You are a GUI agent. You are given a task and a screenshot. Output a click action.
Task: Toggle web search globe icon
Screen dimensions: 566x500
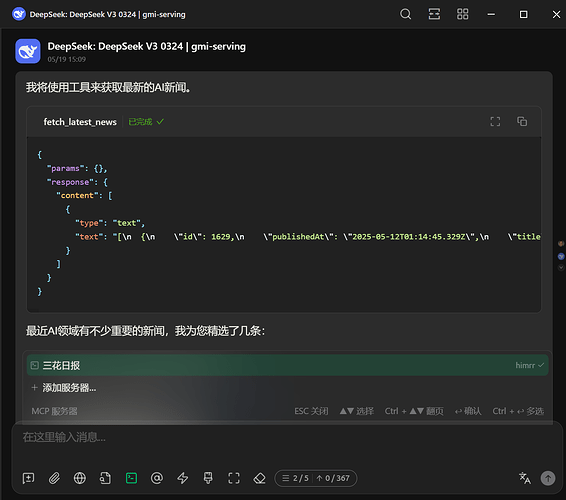click(x=80, y=478)
